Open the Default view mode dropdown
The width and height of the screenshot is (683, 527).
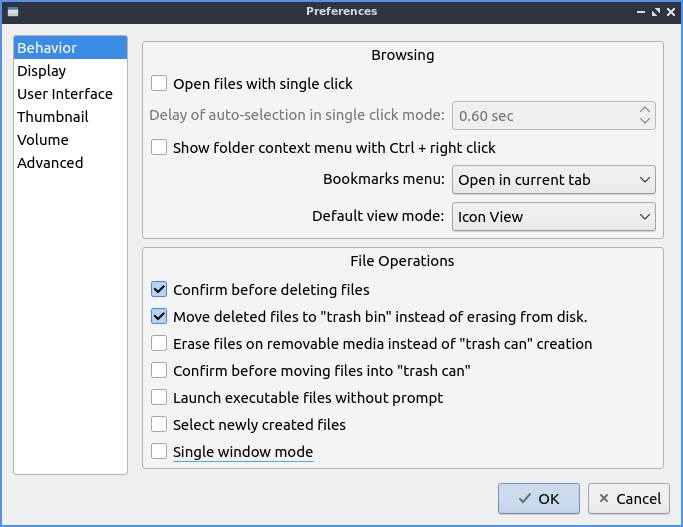point(554,216)
